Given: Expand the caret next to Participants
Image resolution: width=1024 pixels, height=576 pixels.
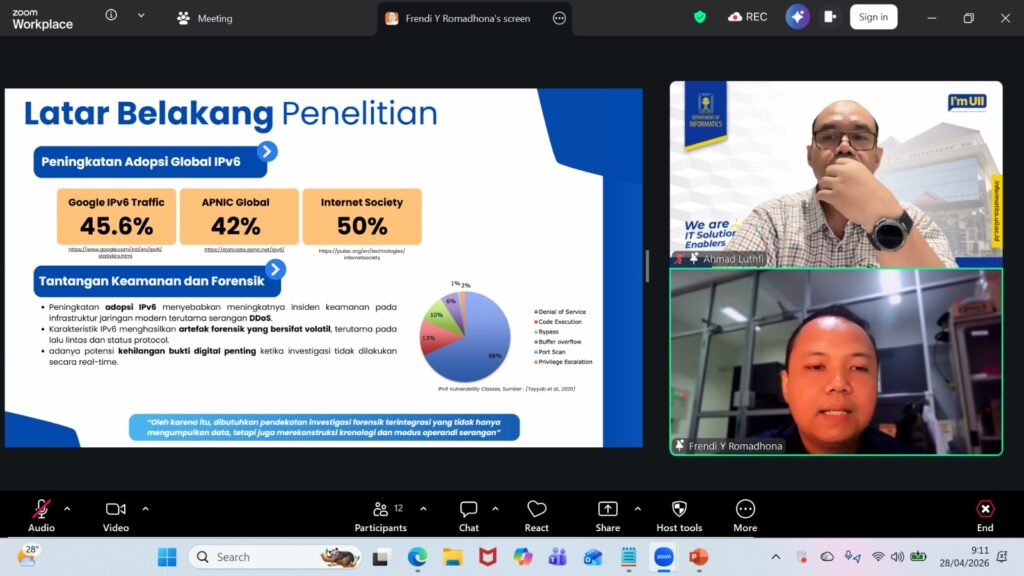Looking at the screenshot, I should click(x=423, y=508).
